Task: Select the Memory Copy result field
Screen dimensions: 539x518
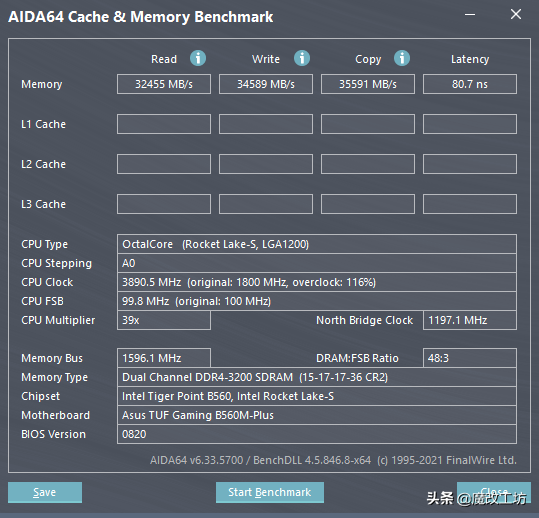Action: tap(368, 84)
